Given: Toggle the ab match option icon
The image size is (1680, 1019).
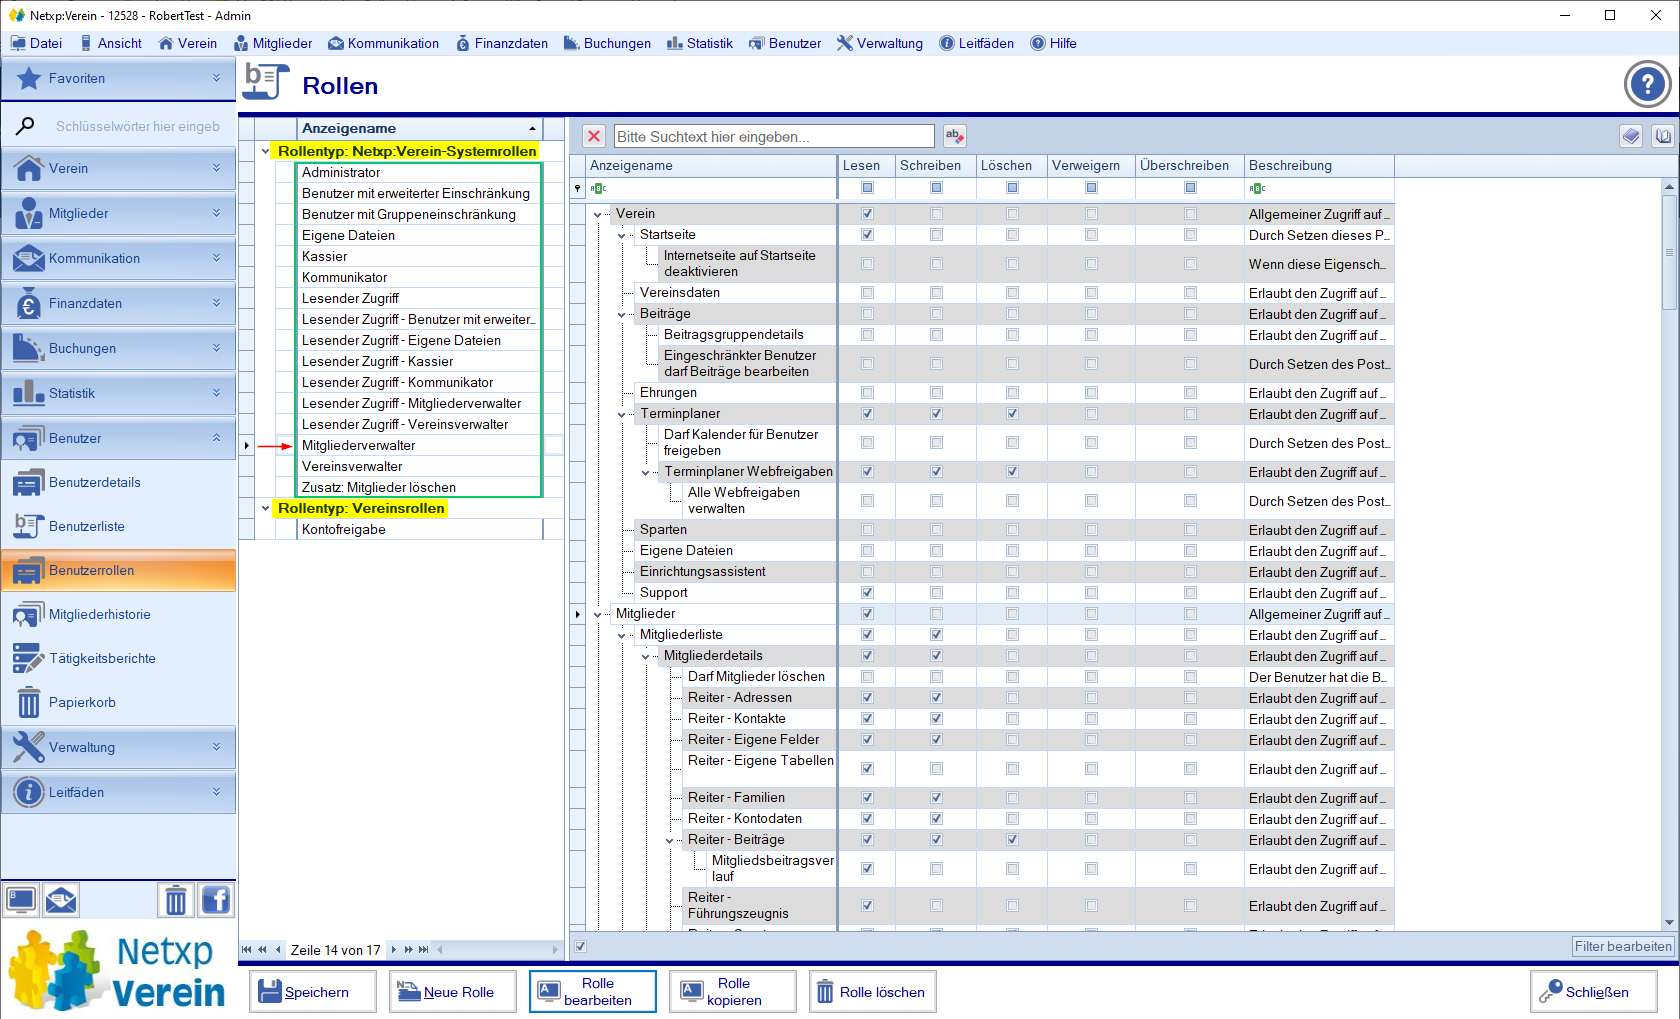Looking at the screenshot, I should (954, 136).
